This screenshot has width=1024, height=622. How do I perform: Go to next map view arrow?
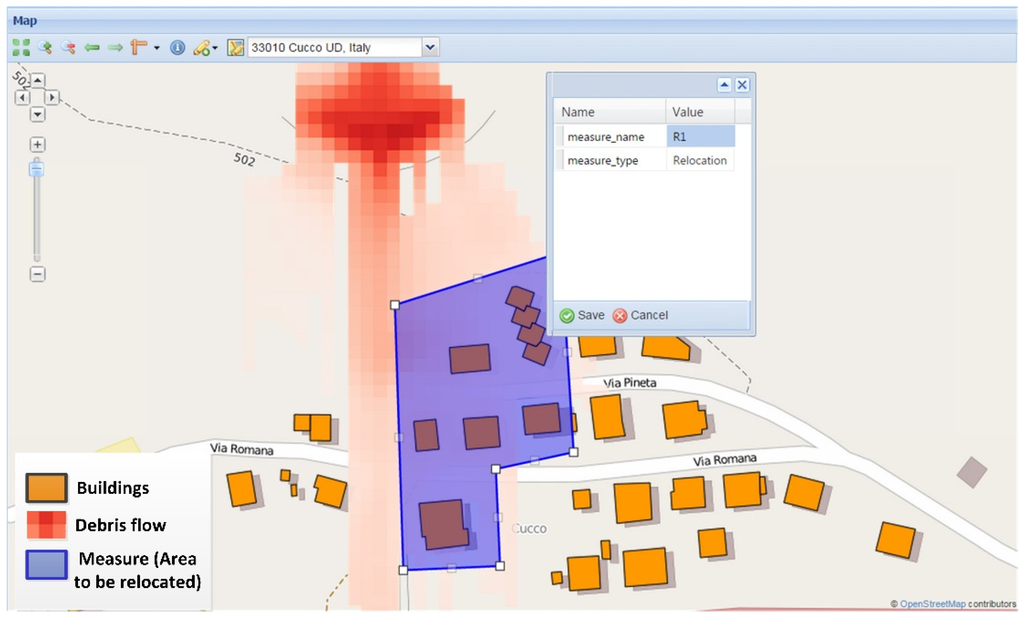click(x=115, y=47)
